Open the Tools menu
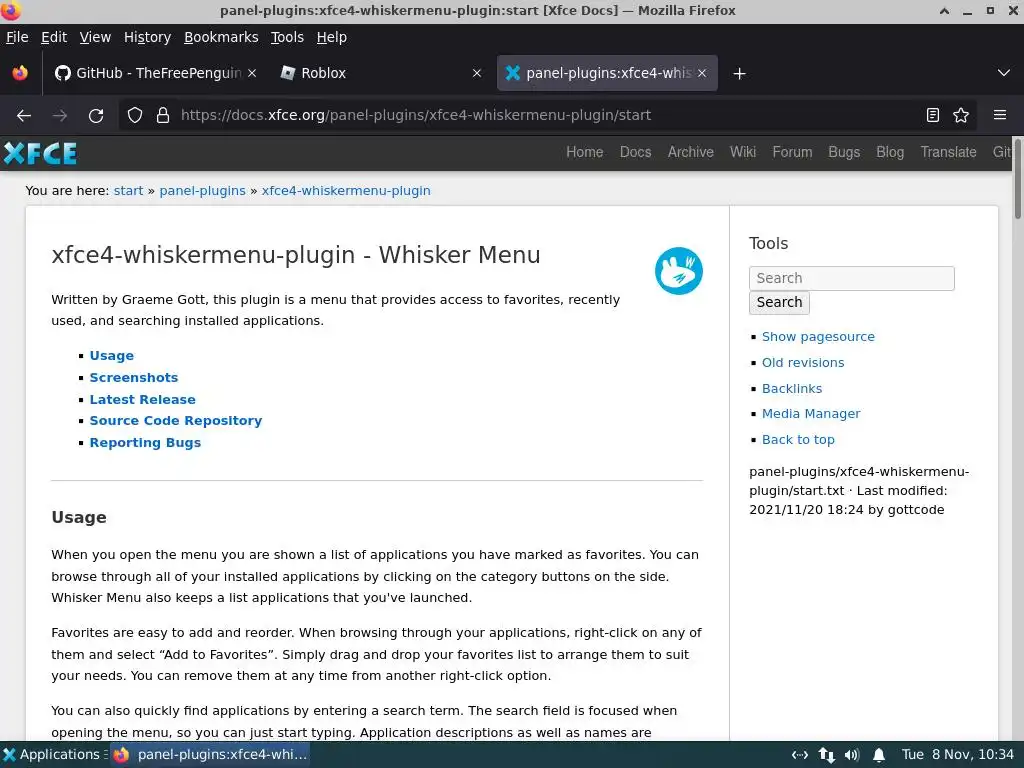The width and height of the screenshot is (1024, 768). point(287,37)
